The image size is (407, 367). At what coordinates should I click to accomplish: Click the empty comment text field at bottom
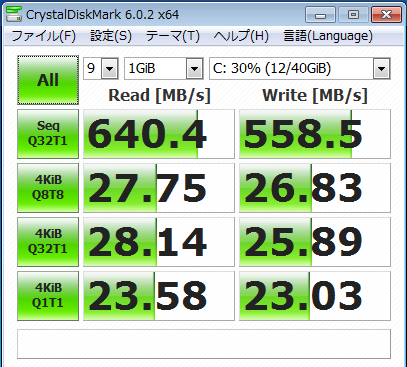[204, 344]
